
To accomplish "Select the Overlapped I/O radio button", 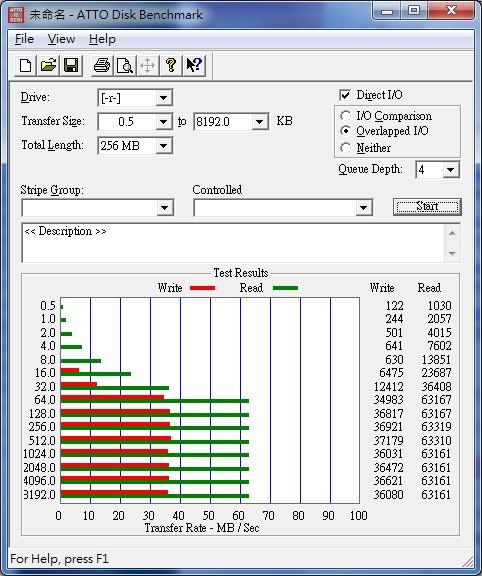I will pos(345,131).
